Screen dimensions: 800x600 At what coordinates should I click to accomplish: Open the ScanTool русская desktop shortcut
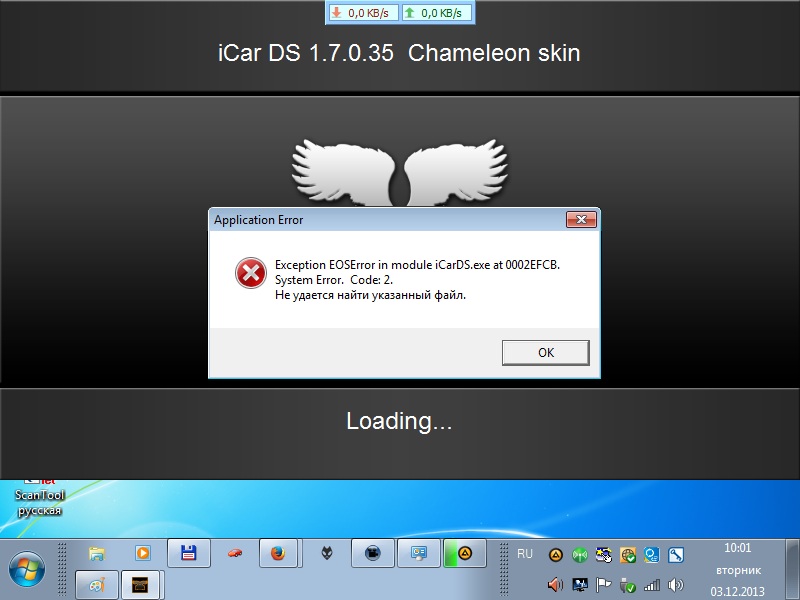pyautogui.click(x=39, y=500)
